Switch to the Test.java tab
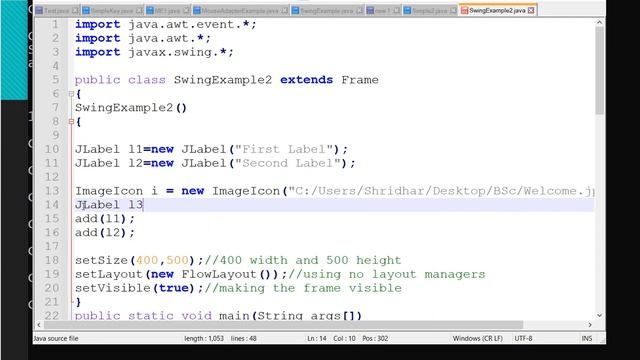The width and height of the screenshot is (640, 360). tap(57, 11)
